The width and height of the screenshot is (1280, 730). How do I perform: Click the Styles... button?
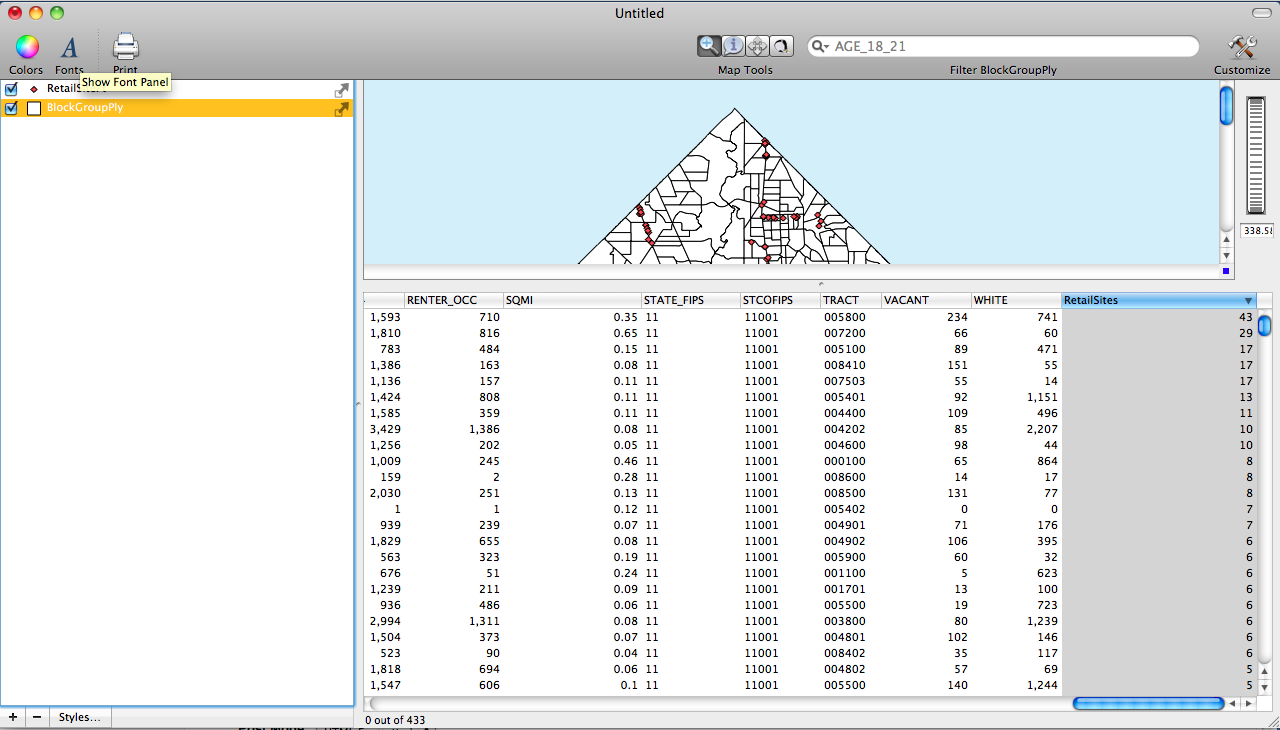[79, 717]
